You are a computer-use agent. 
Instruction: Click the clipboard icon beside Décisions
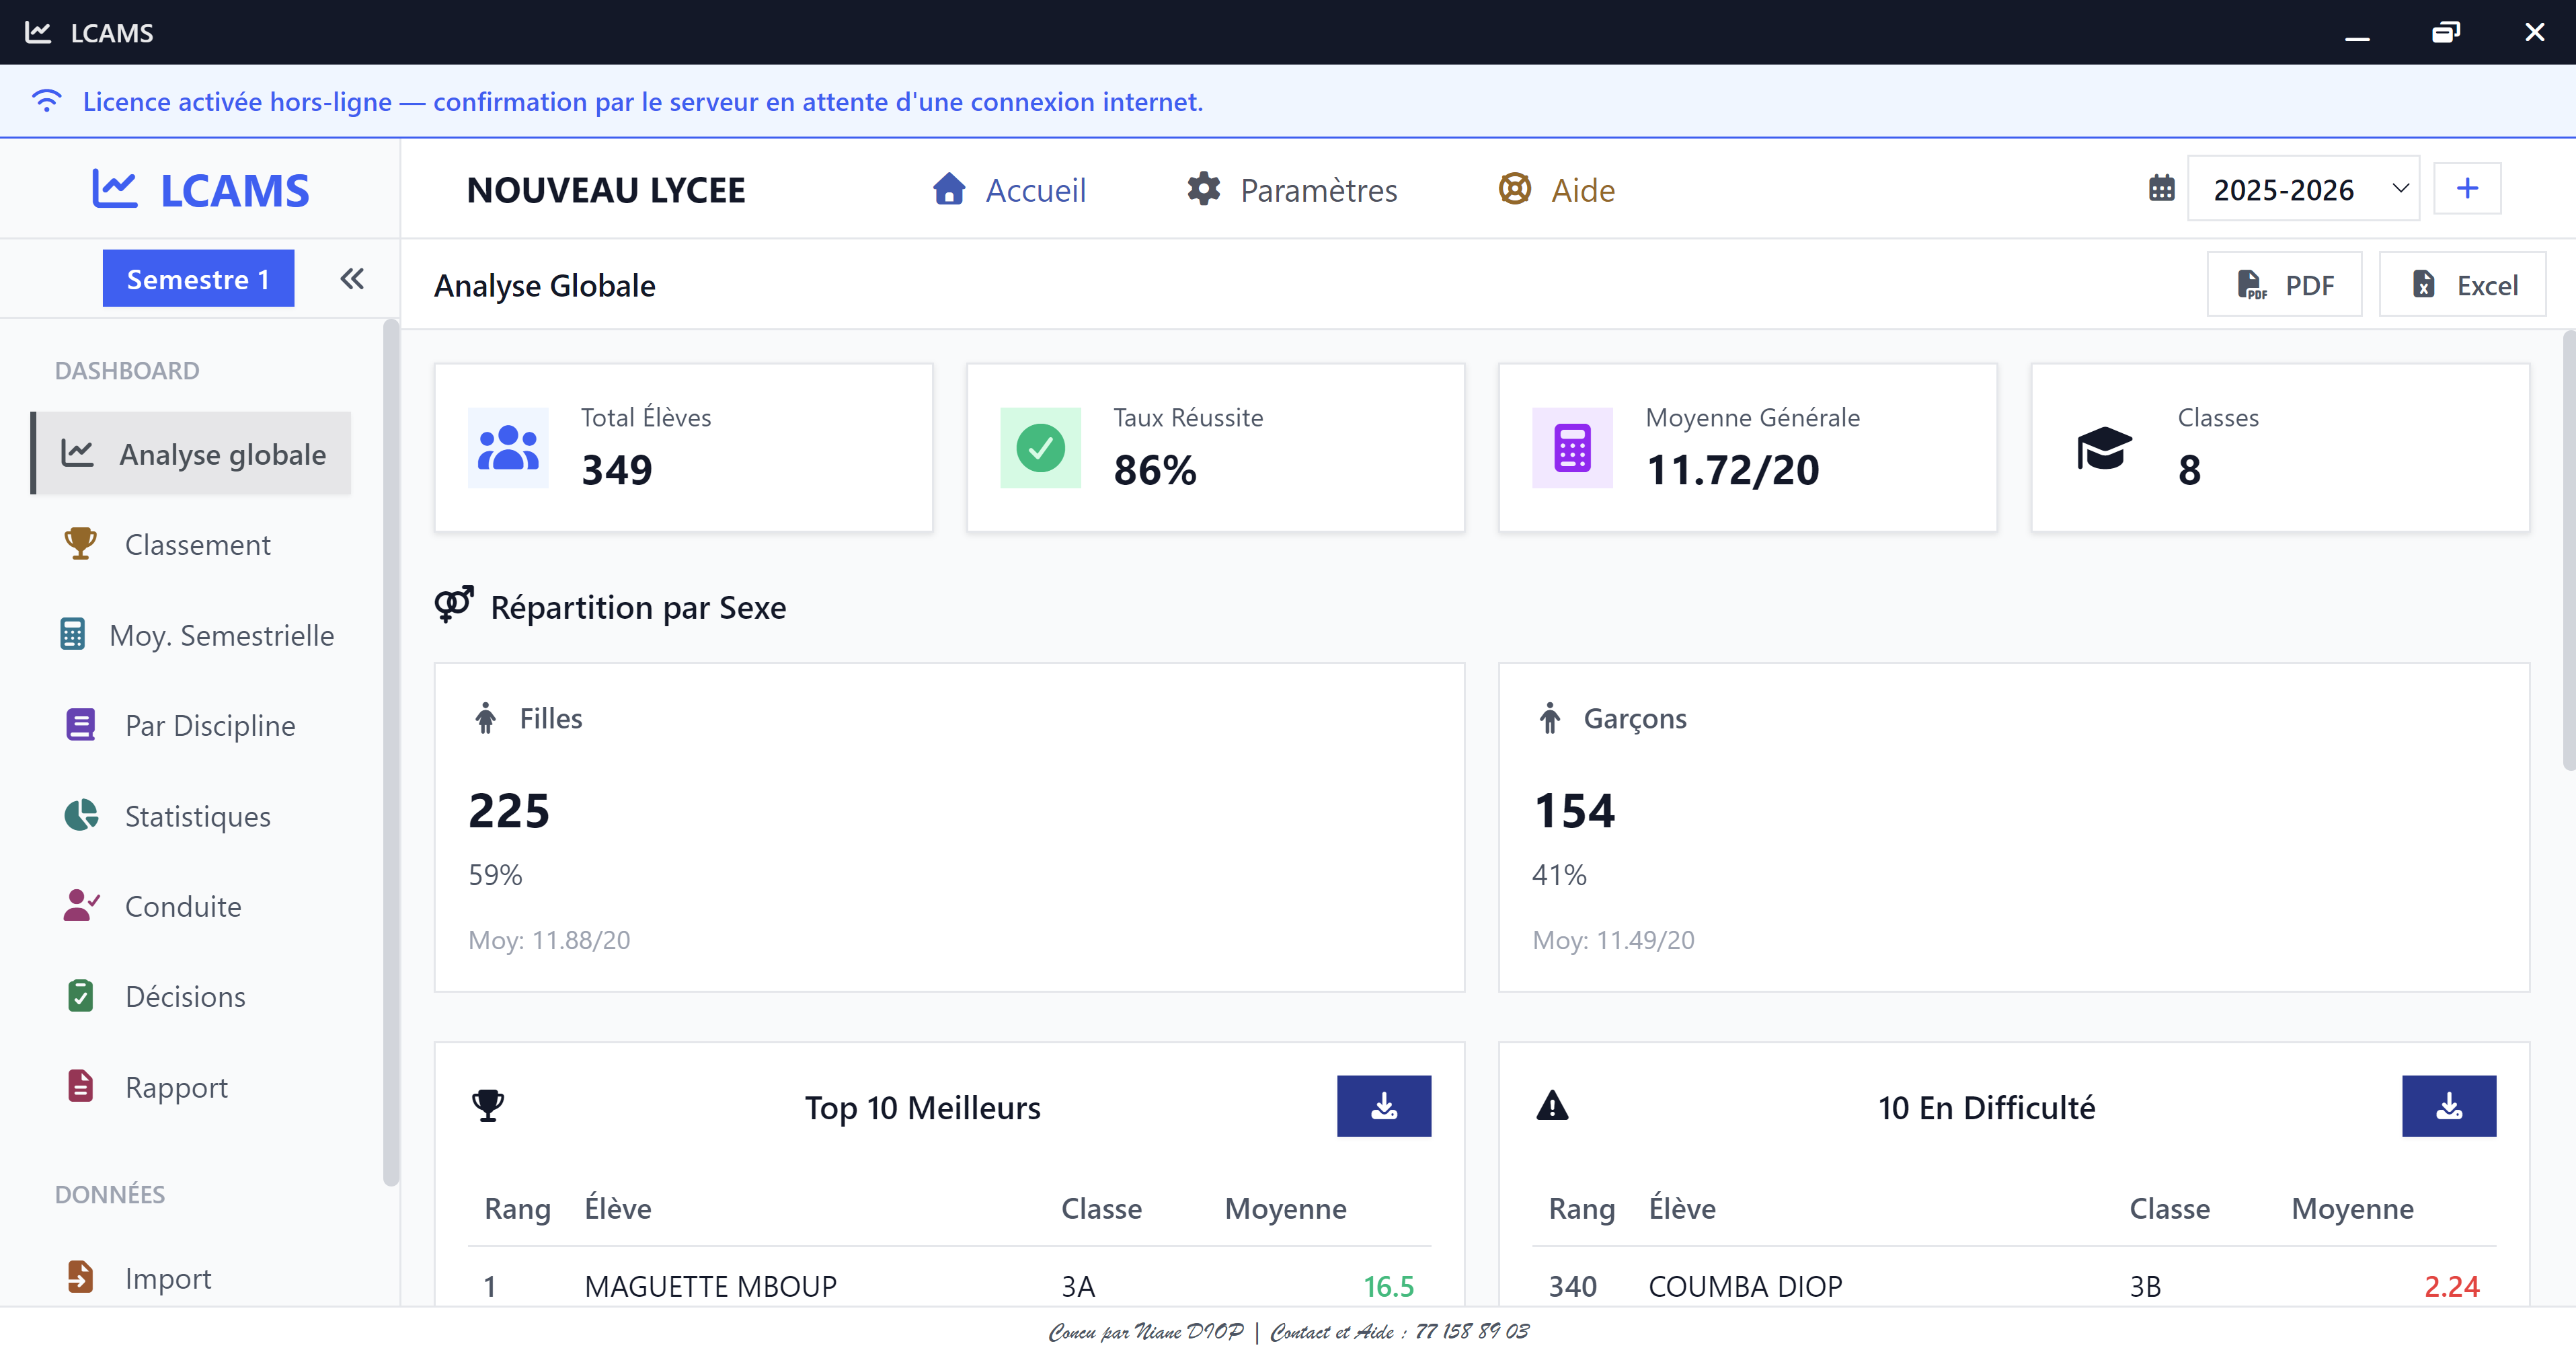(80, 995)
